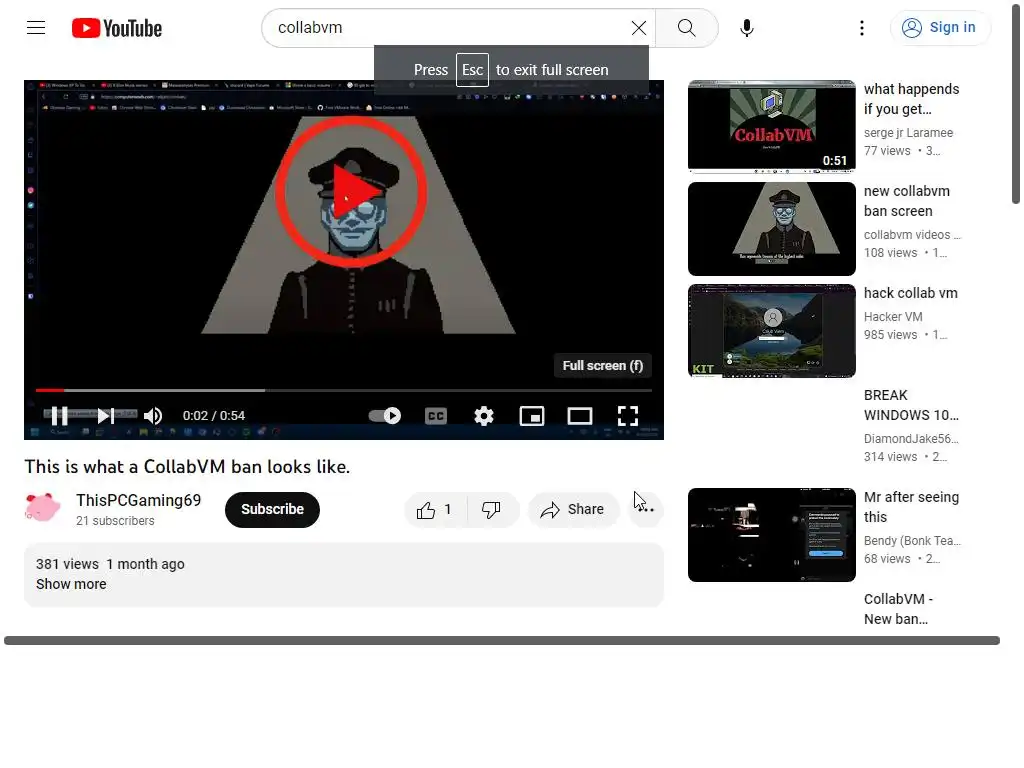
Task: Open 'hack collab vm' thumbnail
Action: click(x=771, y=330)
